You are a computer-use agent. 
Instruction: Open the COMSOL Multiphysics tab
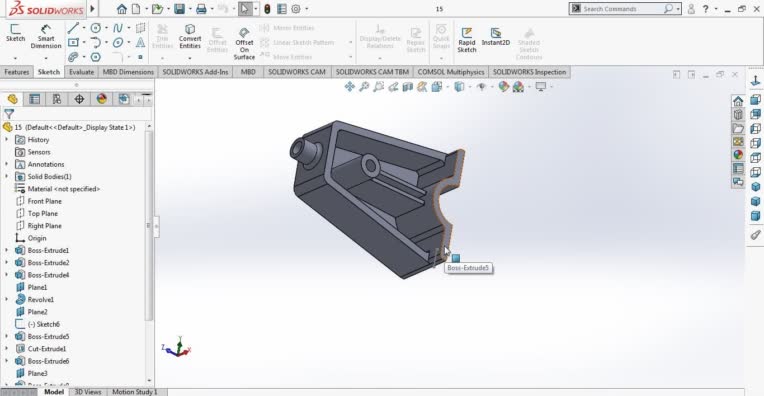pos(451,72)
